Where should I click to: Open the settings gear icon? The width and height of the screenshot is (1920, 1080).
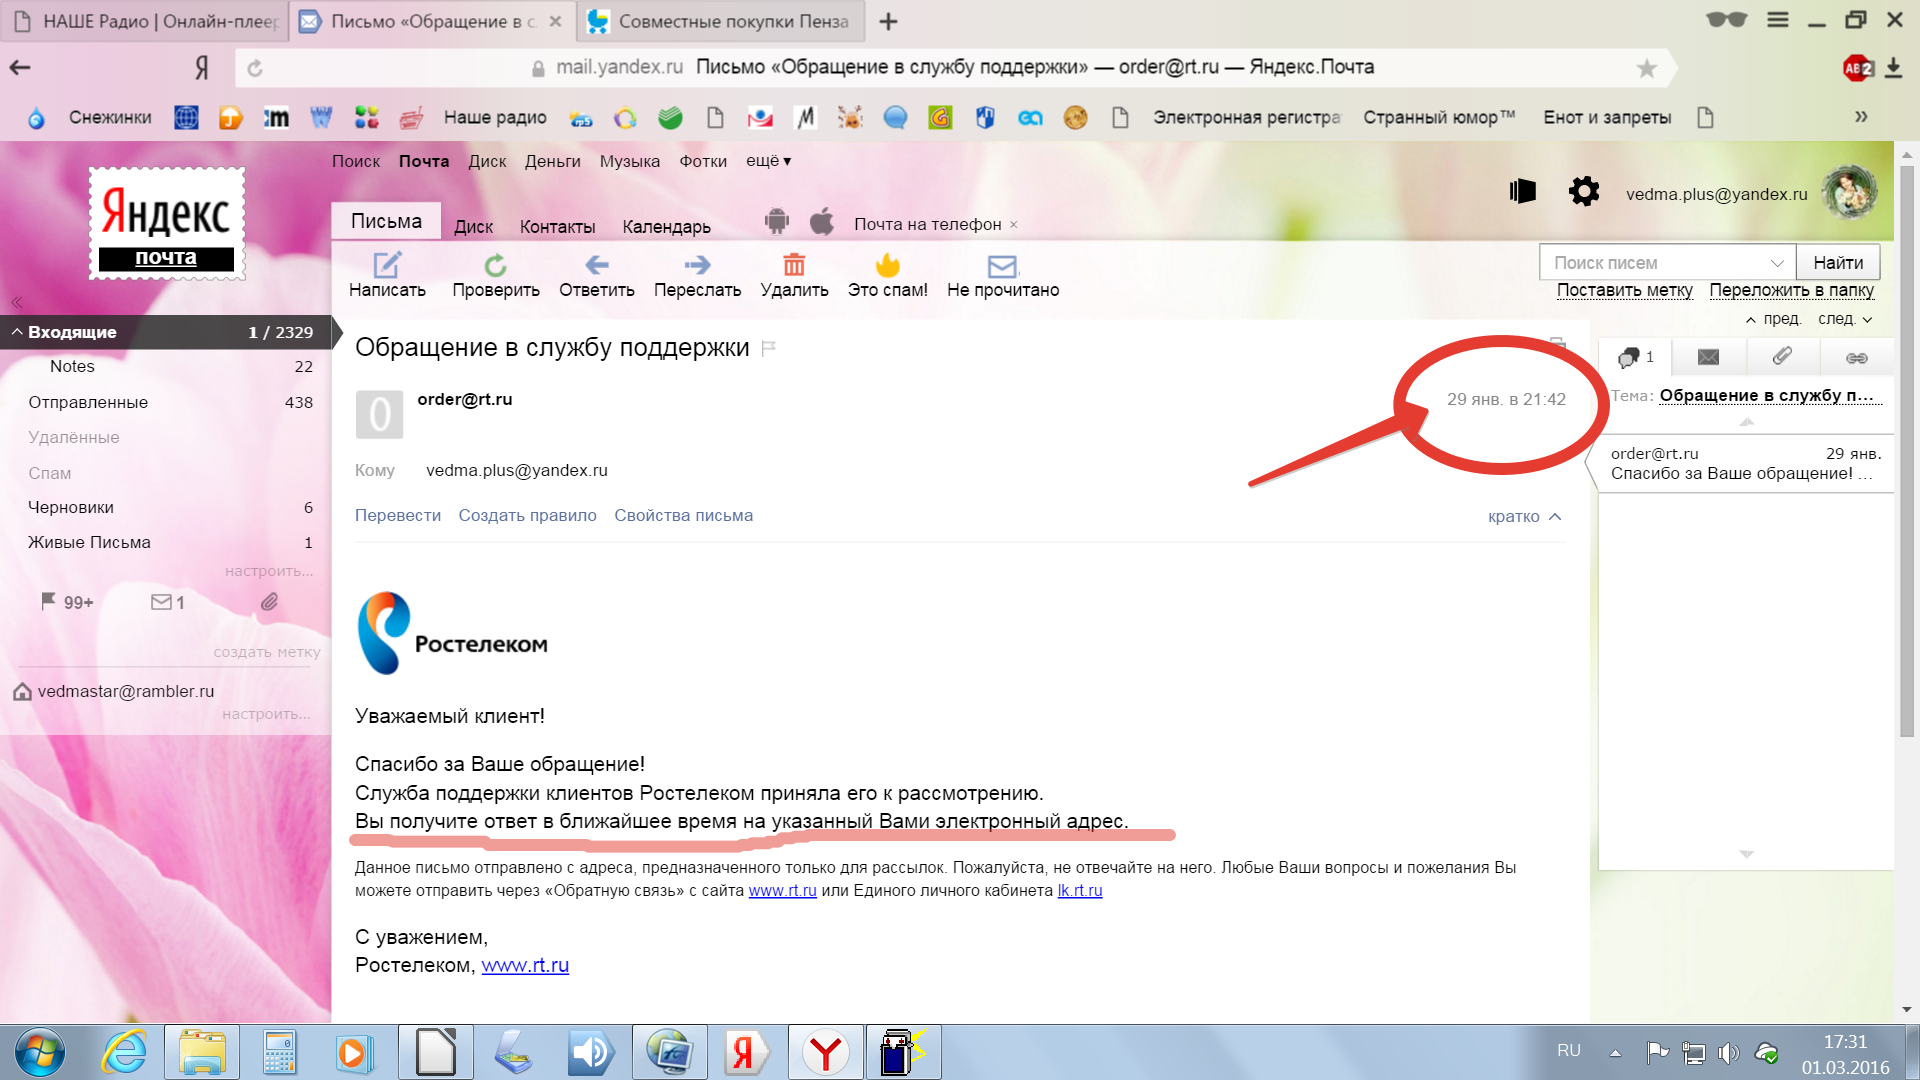click(1584, 191)
